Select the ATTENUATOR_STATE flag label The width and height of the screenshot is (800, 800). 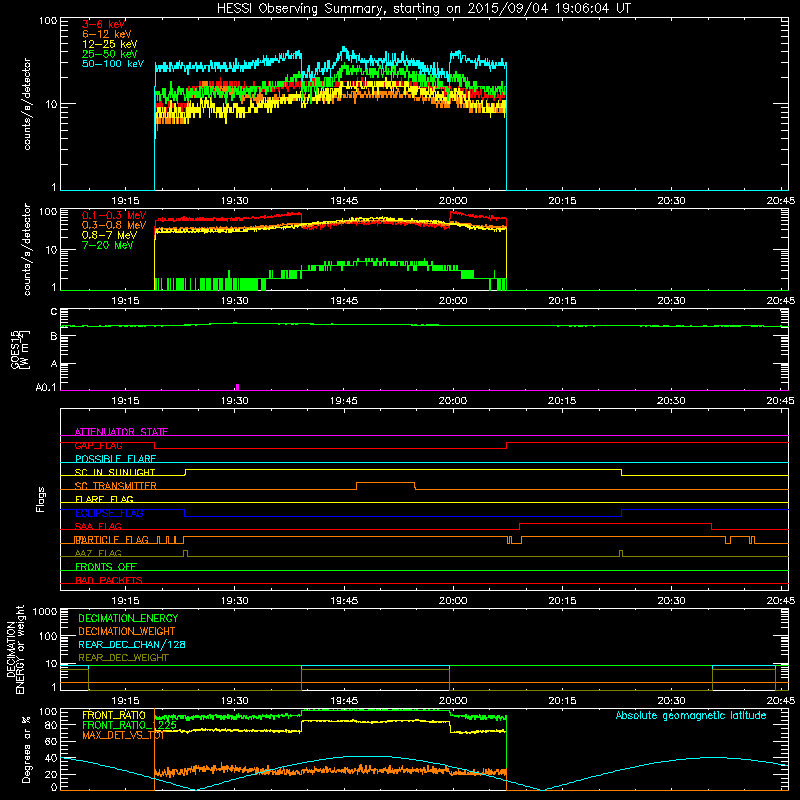121,432
